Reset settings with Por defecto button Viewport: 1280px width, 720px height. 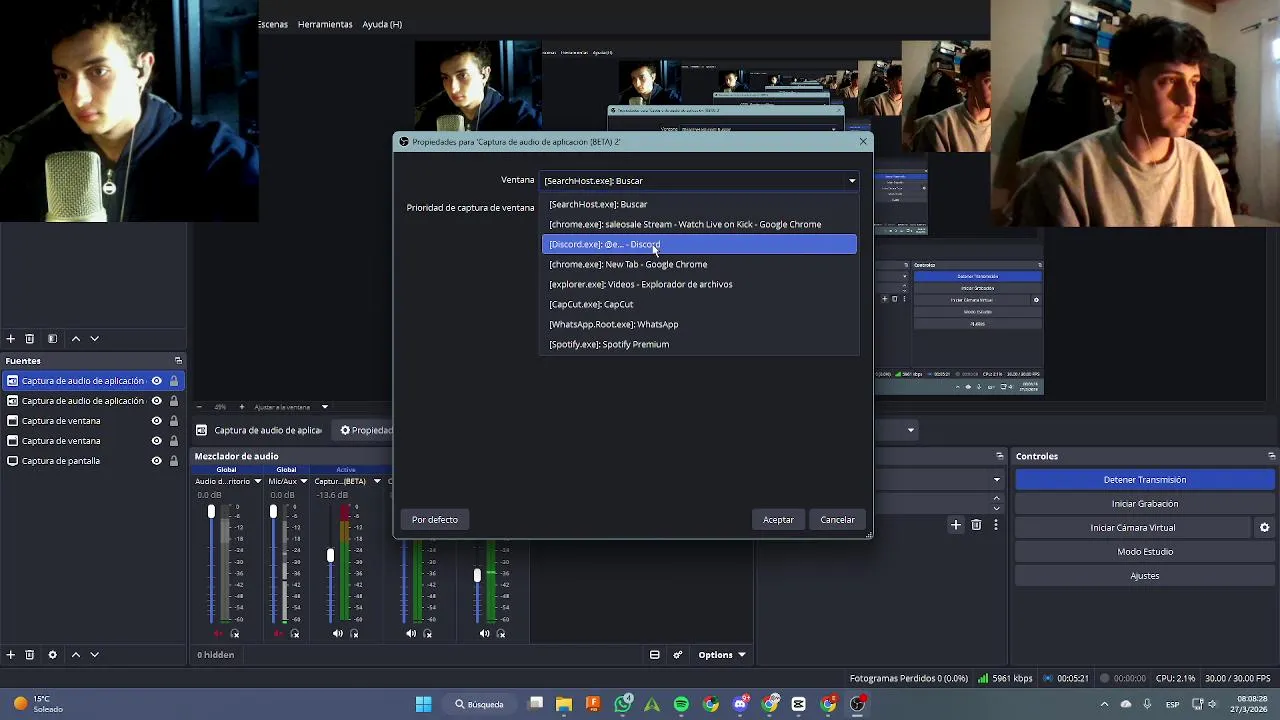click(435, 520)
